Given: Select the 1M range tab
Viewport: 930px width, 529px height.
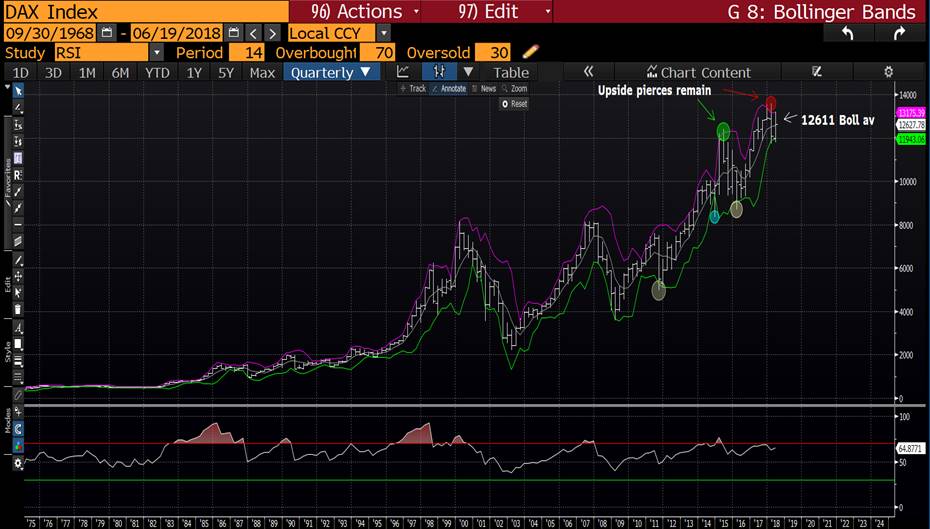Looking at the screenshot, I should click(x=87, y=72).
